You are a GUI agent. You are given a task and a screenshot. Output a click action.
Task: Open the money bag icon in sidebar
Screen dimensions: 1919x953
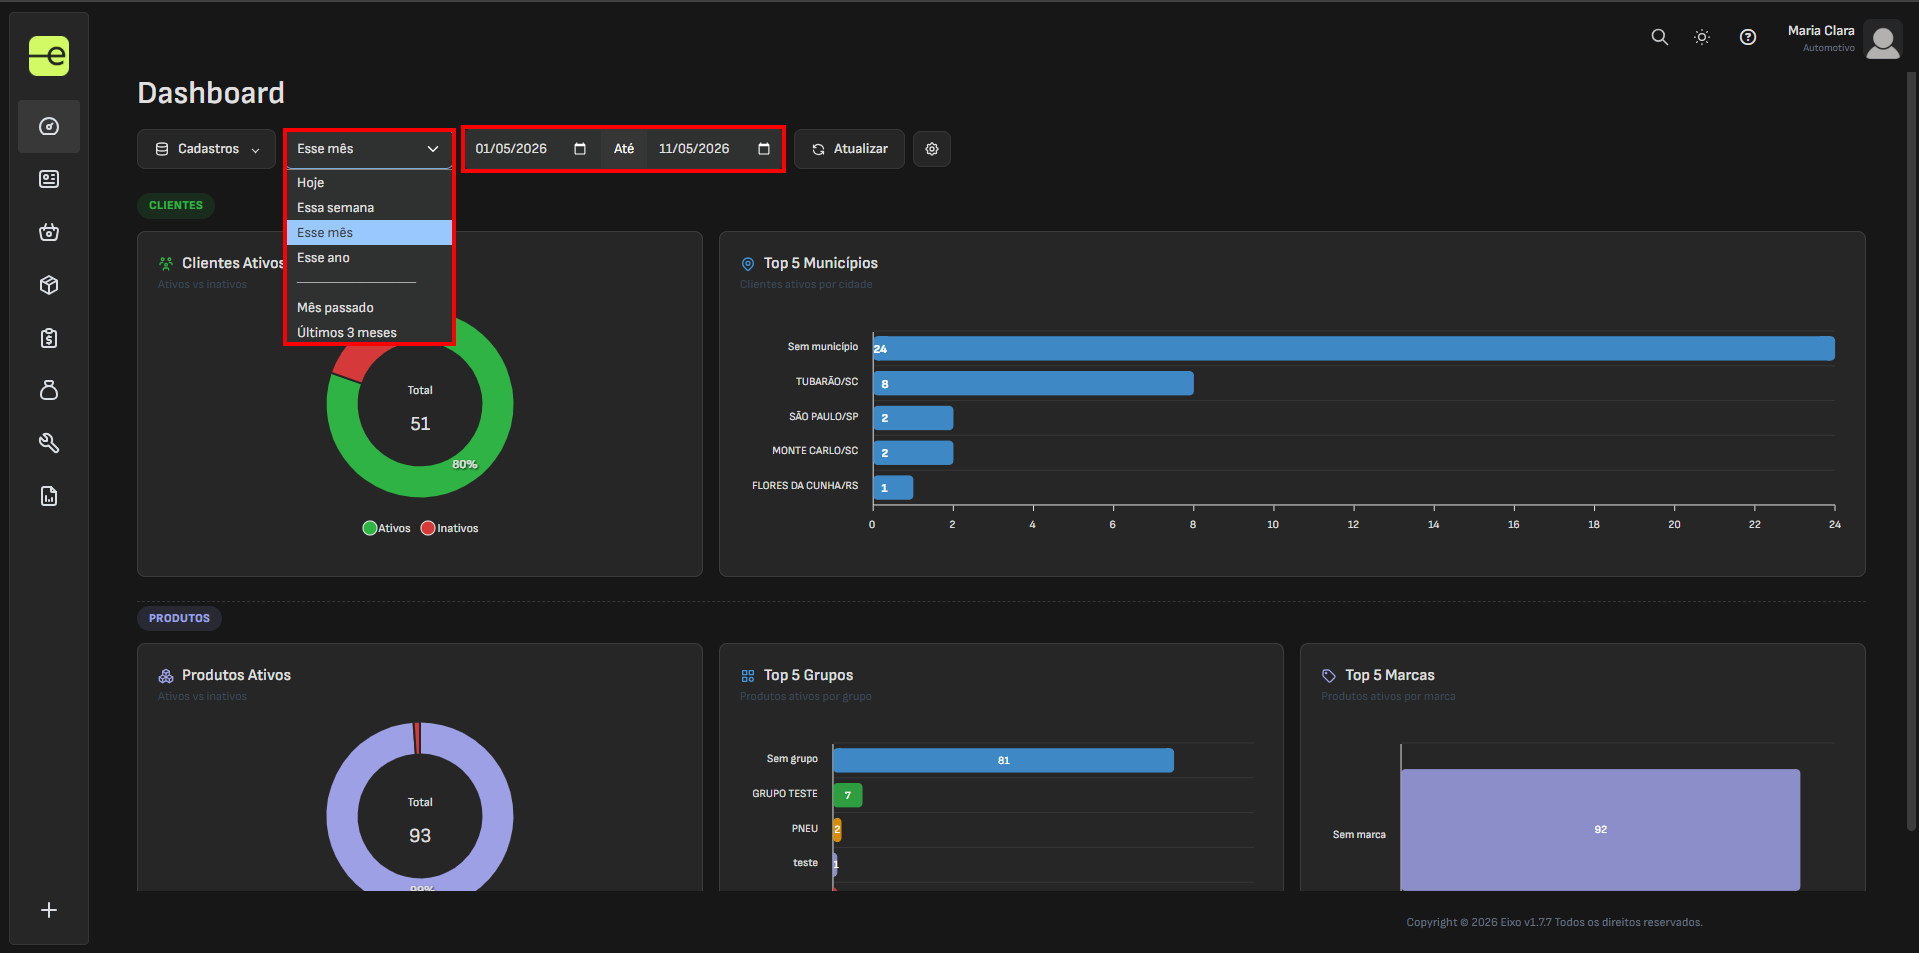tap(49, 390)
